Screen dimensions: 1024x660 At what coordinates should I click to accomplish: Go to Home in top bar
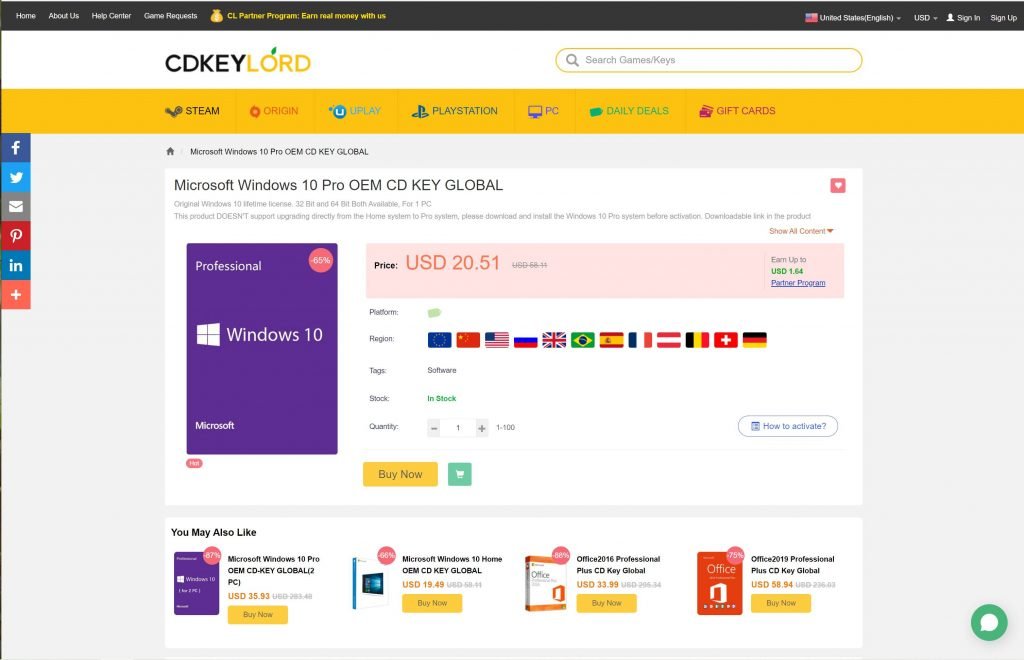click(25, 16)
